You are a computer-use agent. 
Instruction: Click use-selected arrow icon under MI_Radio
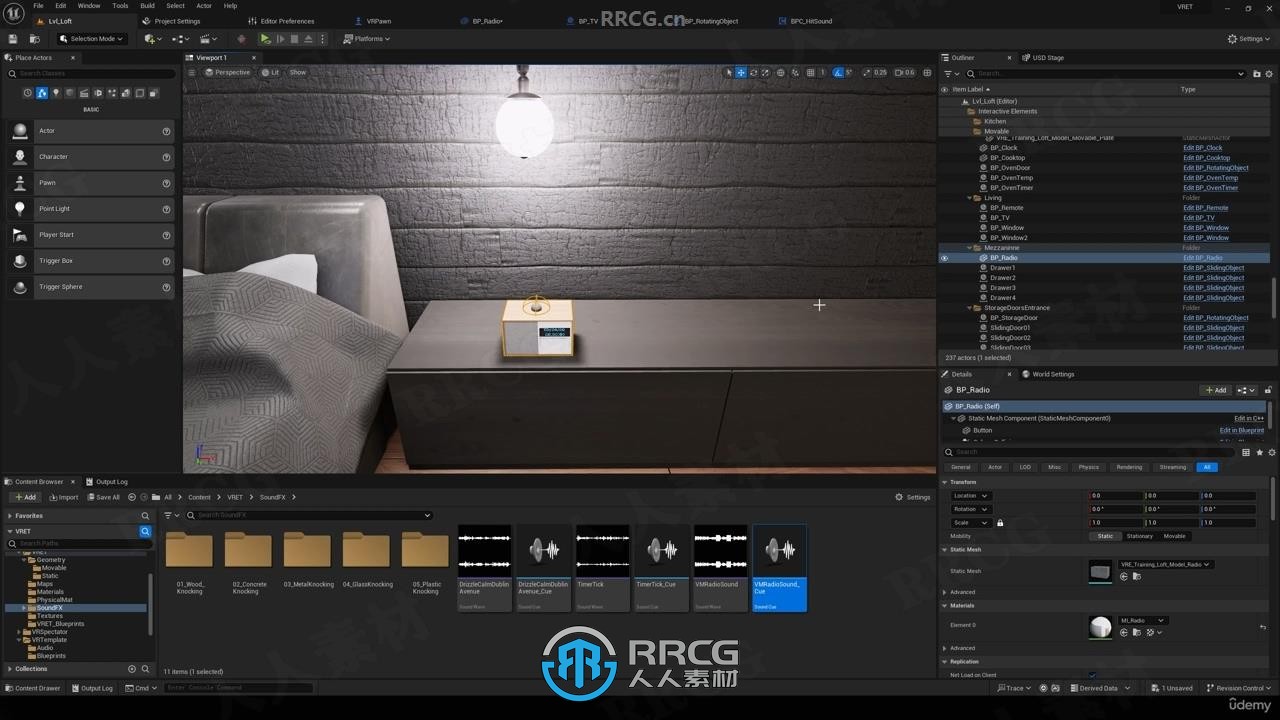[x=1124, y=632]
